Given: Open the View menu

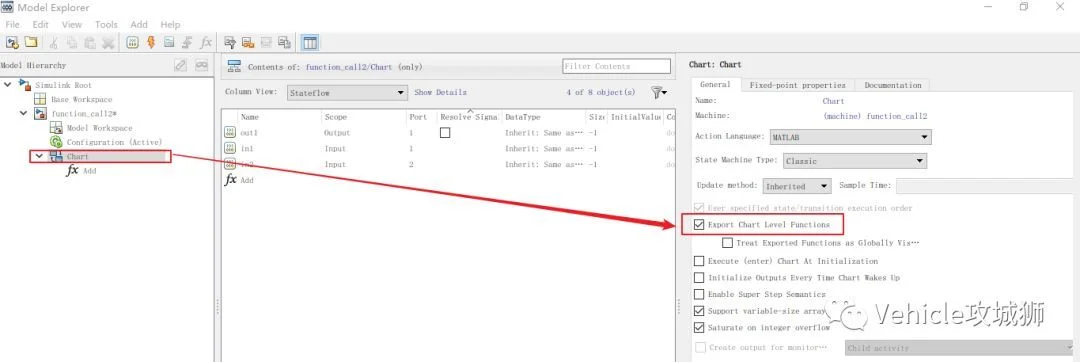Looking at the screenshot, I should pyautogui.click(x=72, y=24).
